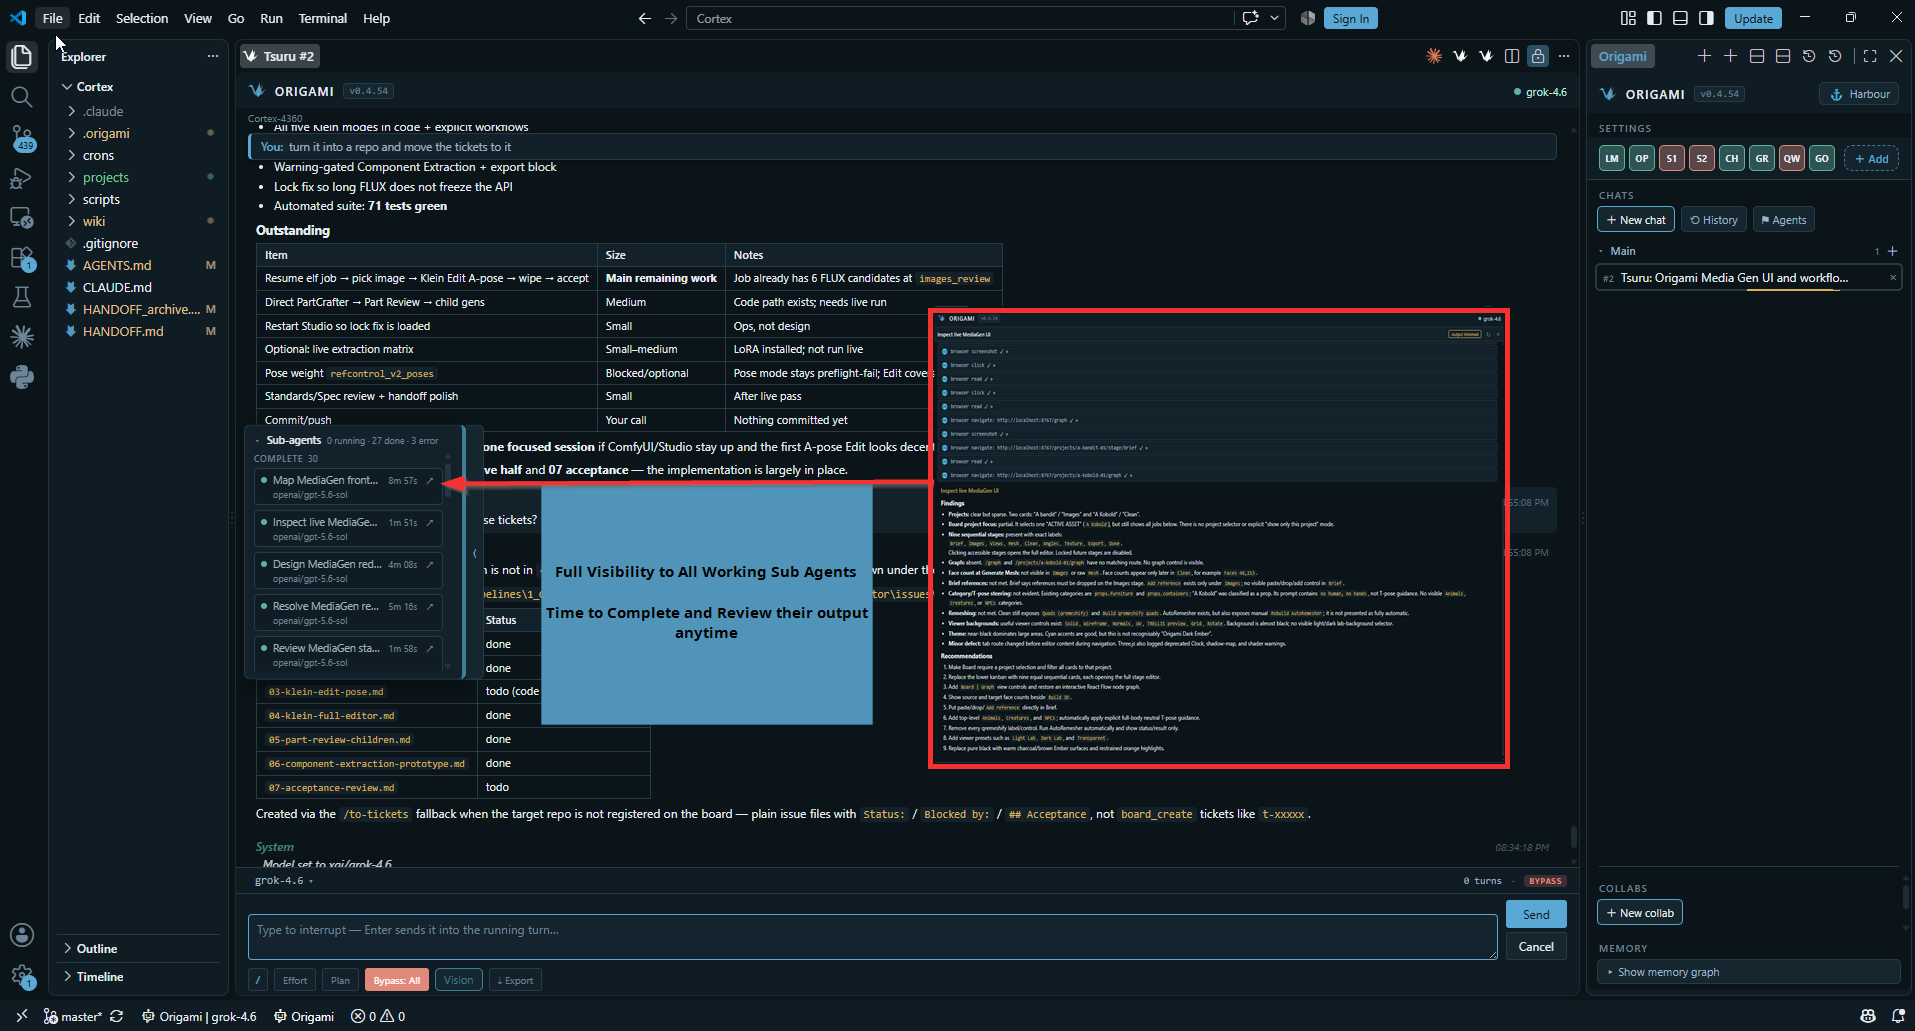The image size is (1915, 1031).
Task: Toggle Bypass: All mode
Action: 397,980
